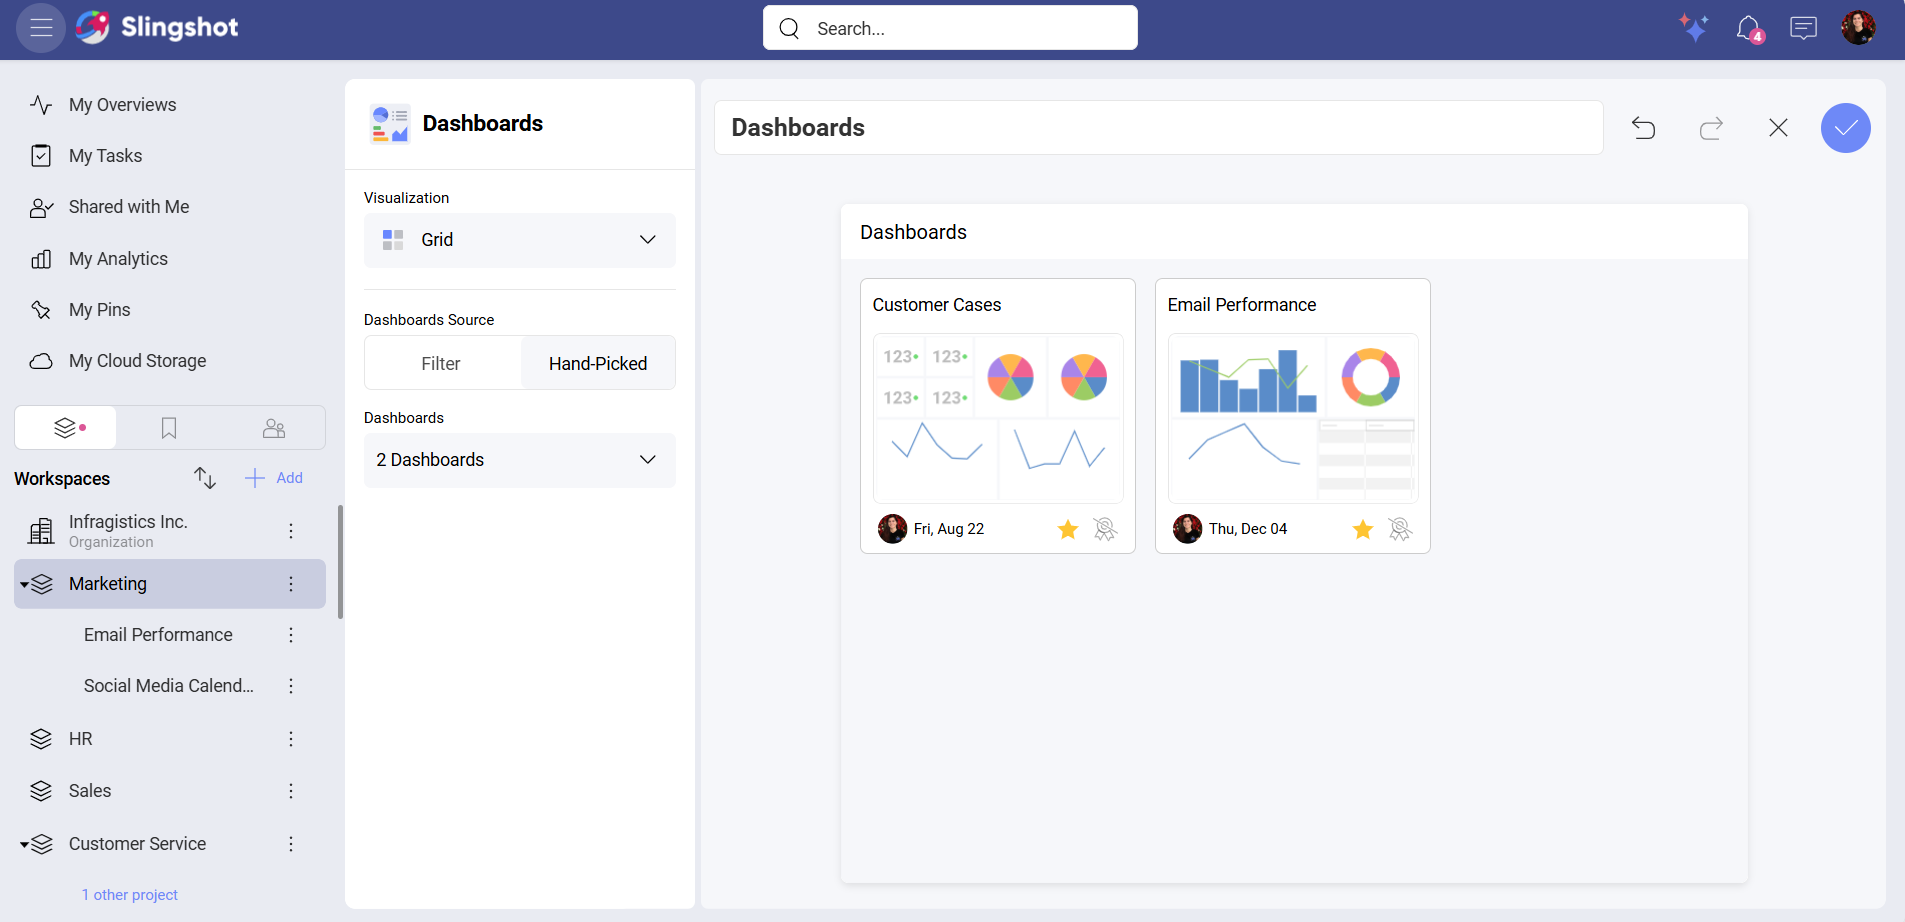The height and width of the screenshot is (922, 1905).
Task: Collapse the Marketing workspace
Action: (x=26, y=583)
